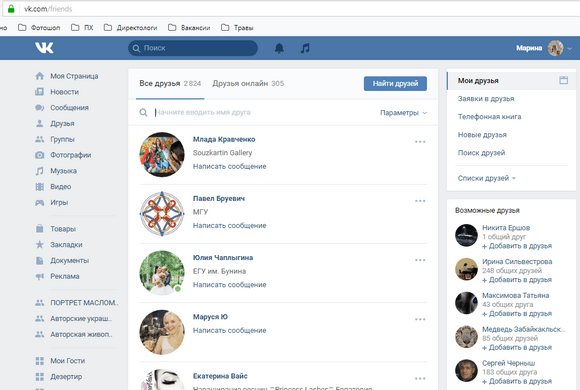Open Максимова Татьяна suggested friend avatar

point(466,303)
